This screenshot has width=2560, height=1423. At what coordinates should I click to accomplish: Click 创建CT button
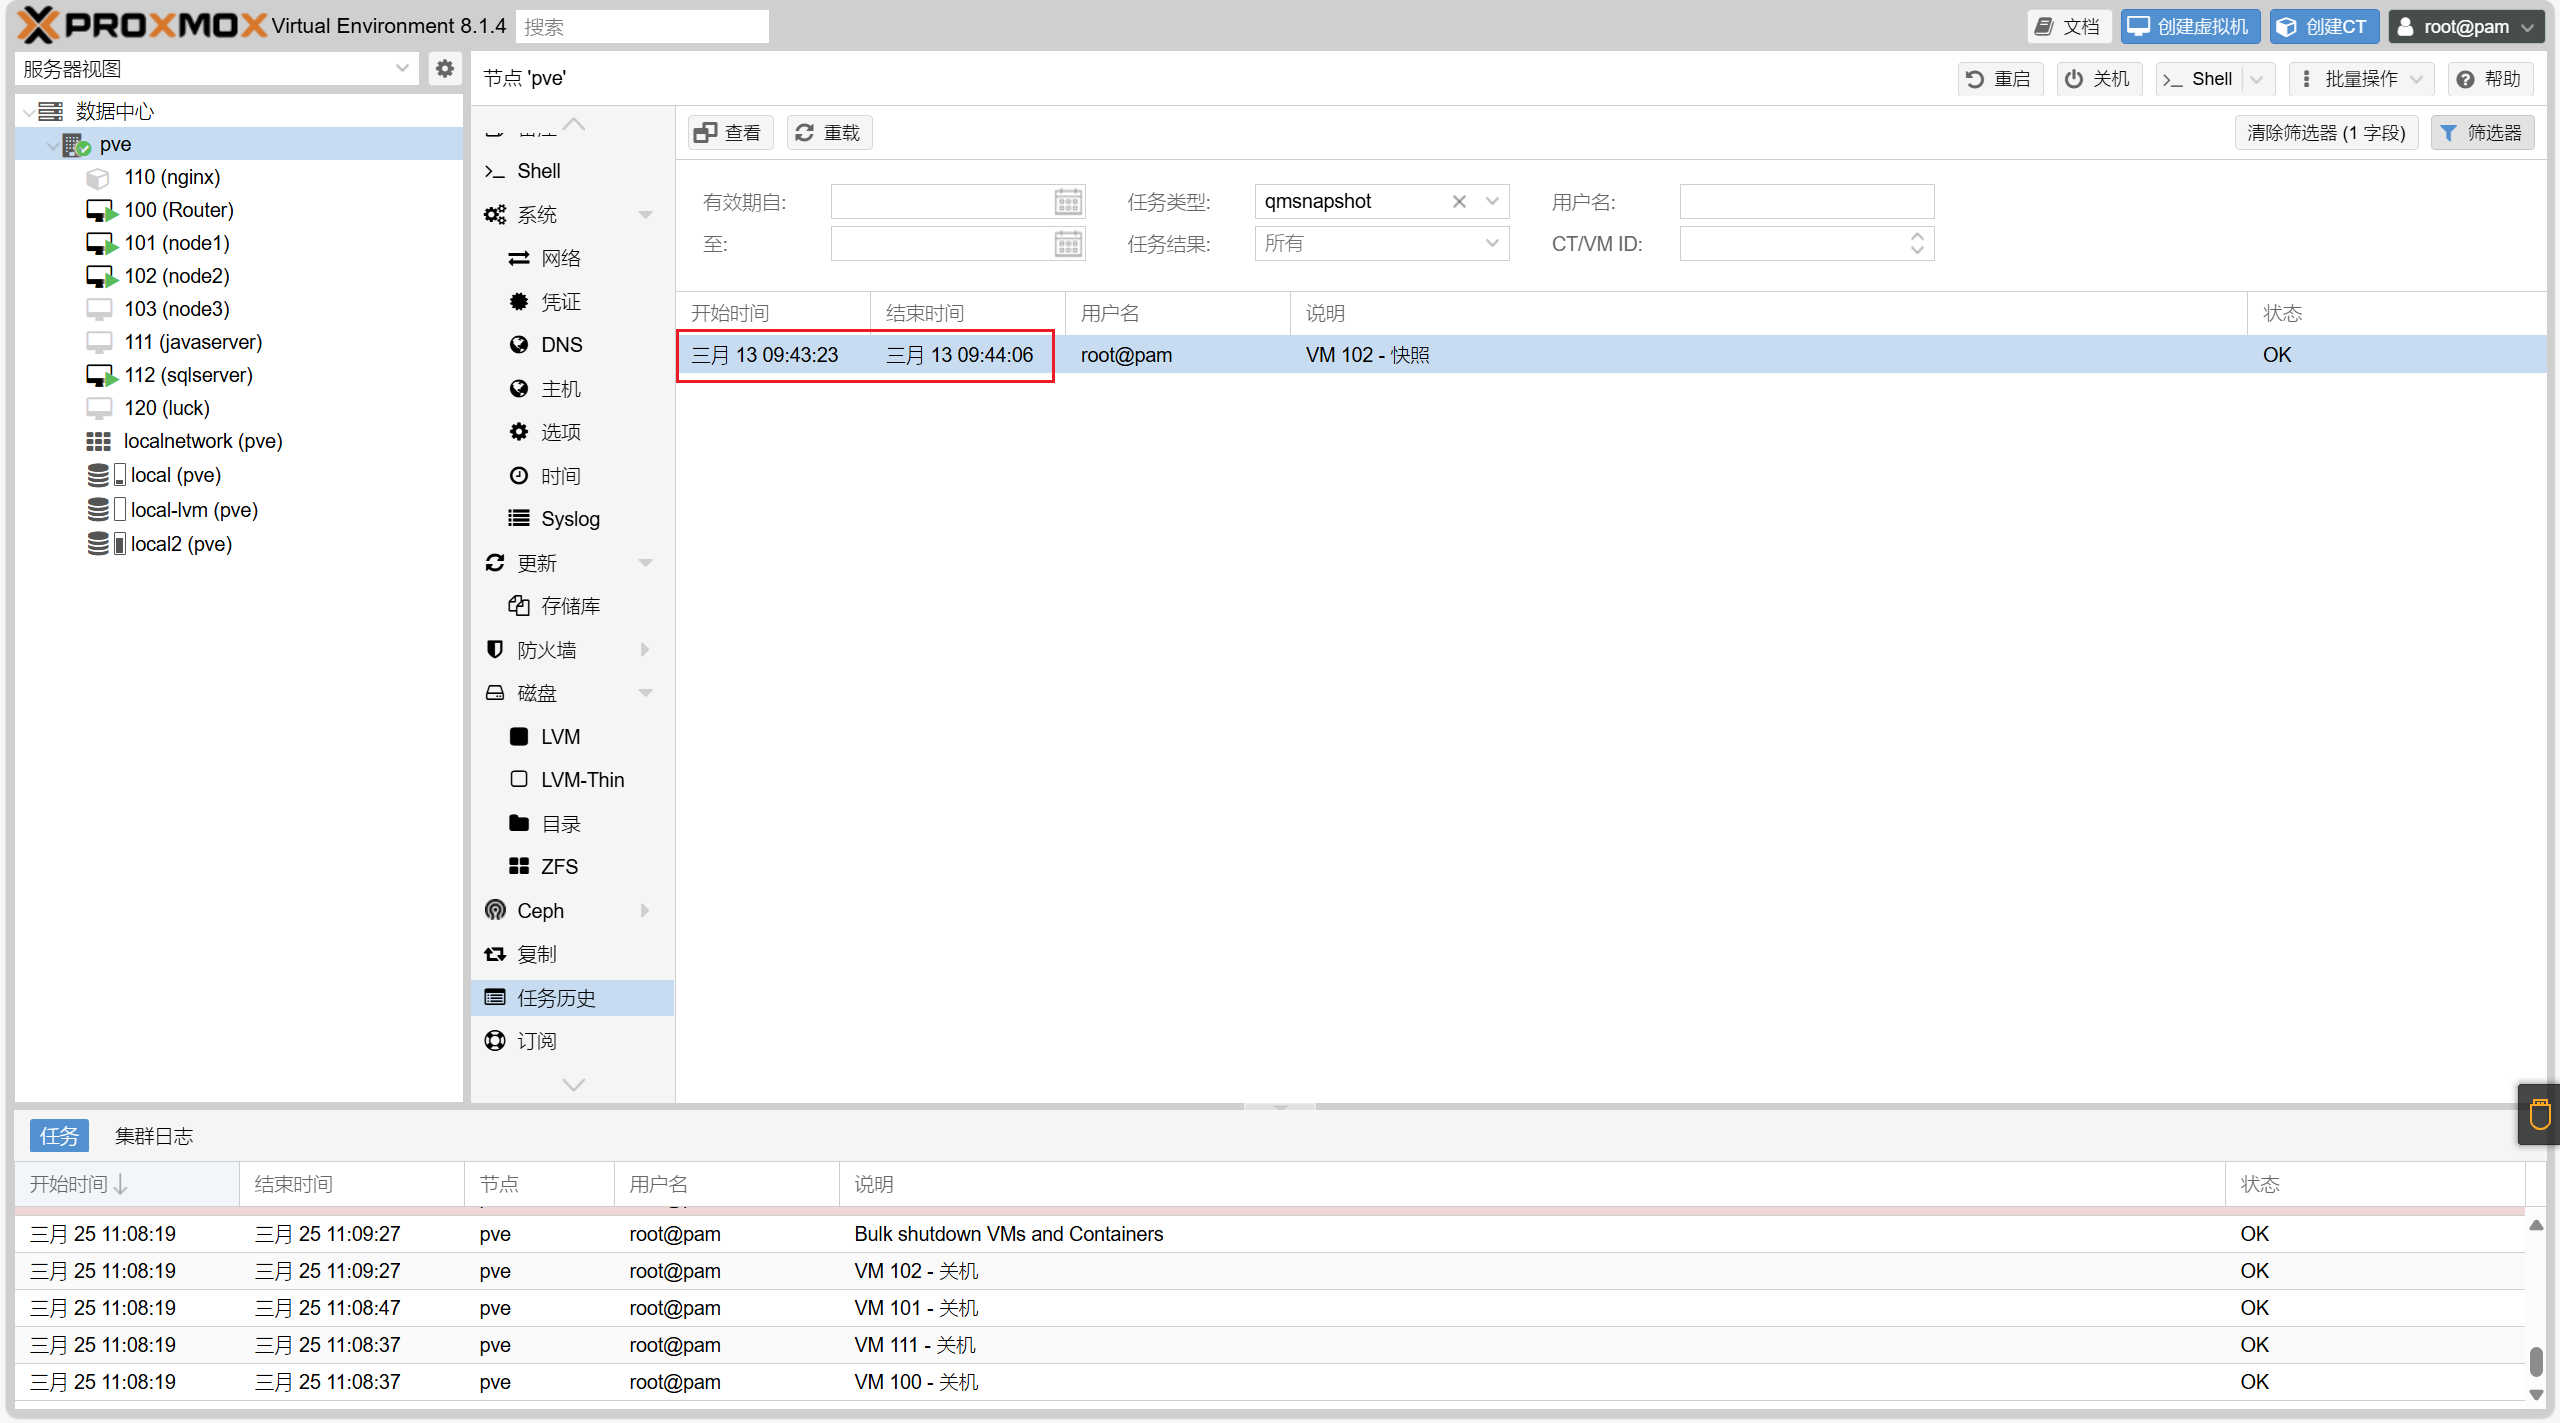pyautogui.click(x=2322, y=27)
